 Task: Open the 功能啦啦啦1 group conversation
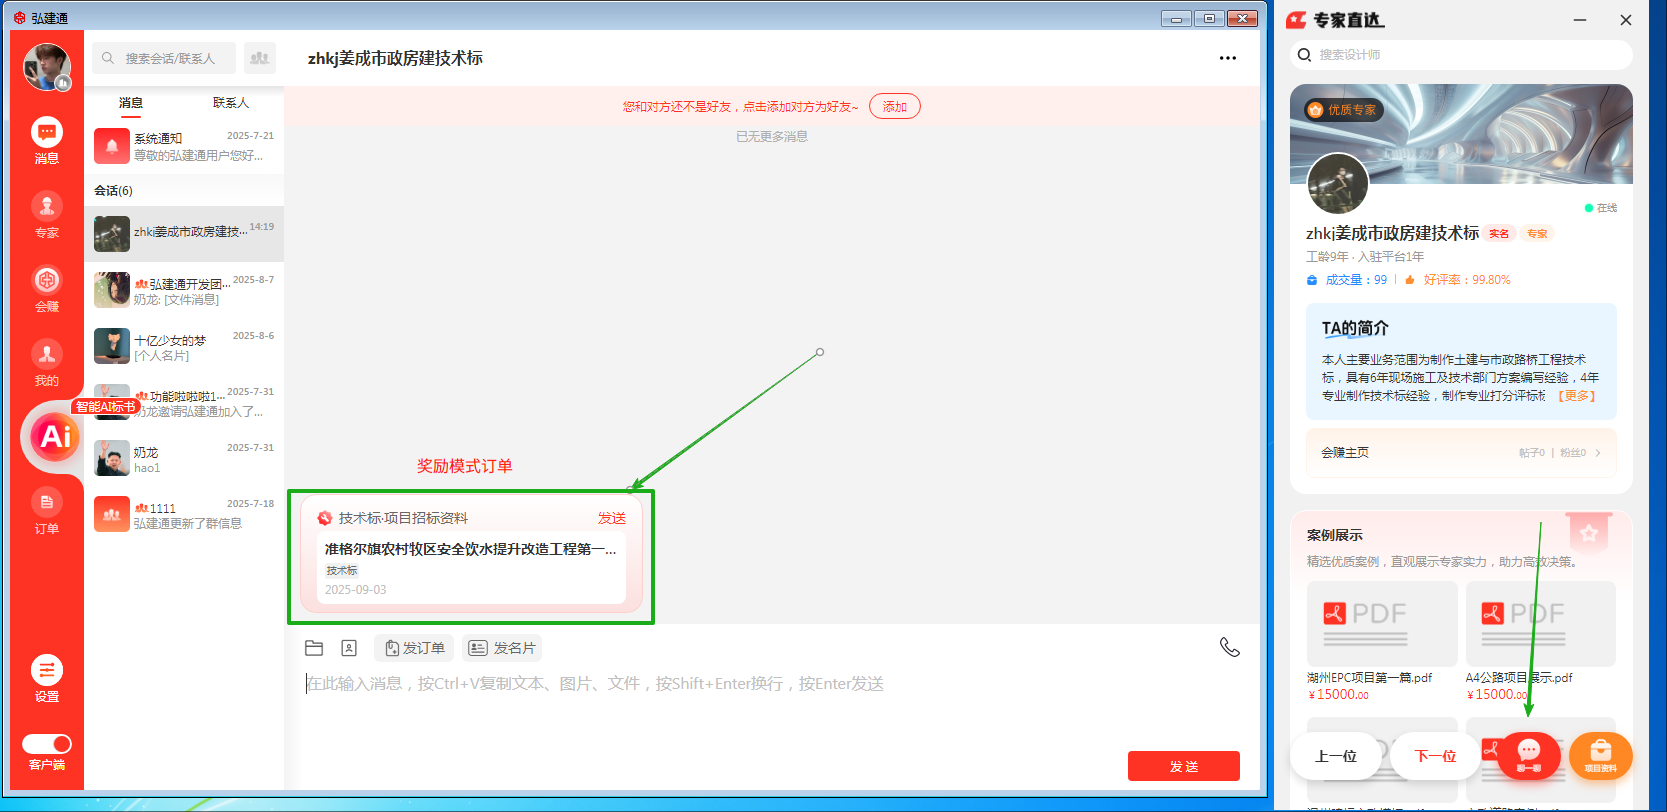184,402
